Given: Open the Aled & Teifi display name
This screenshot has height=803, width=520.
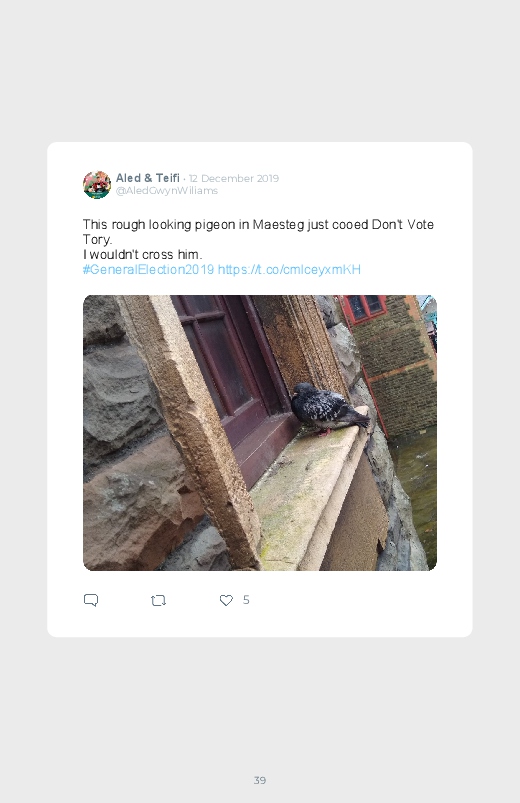Looking at the screenshot, I should [x=148, y=178].
